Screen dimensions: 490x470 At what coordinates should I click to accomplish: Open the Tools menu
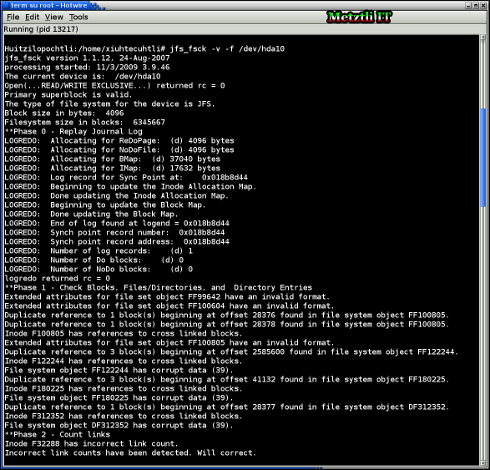point(79,17)
